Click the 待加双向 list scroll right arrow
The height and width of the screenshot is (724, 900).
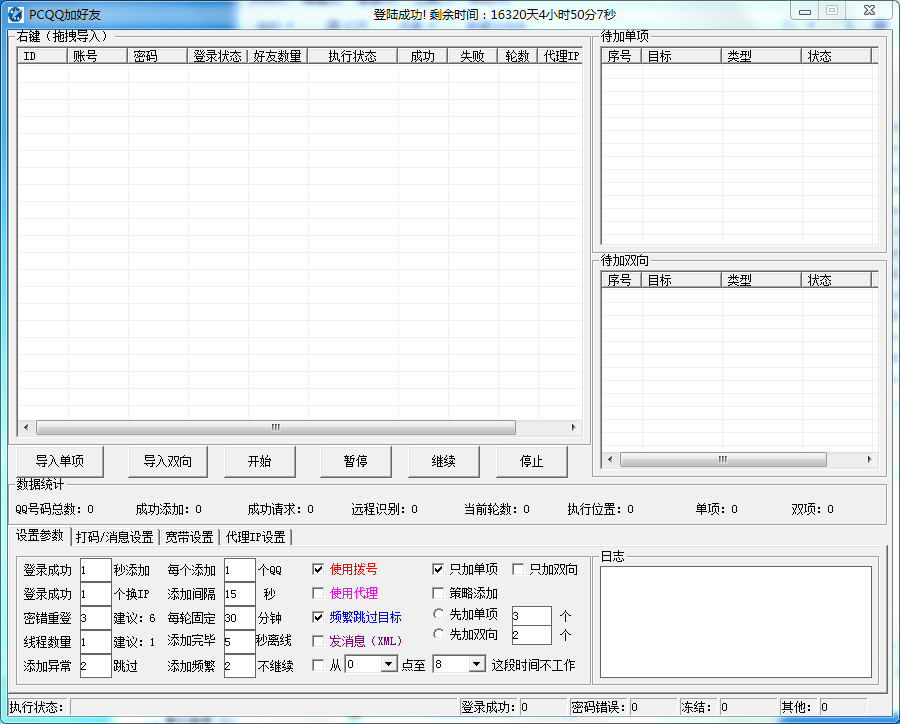point(870,459)
